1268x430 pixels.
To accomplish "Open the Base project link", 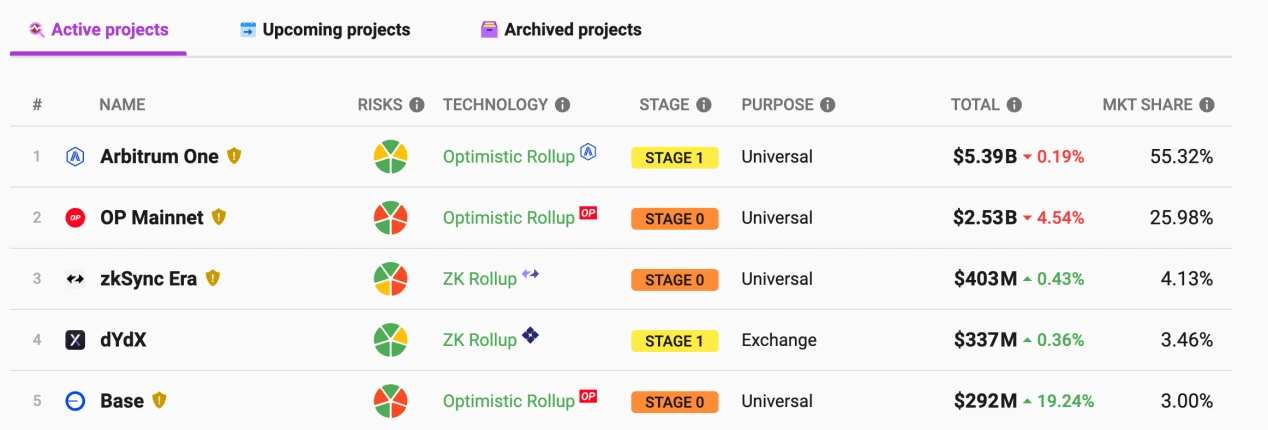I will click(122, 401).
